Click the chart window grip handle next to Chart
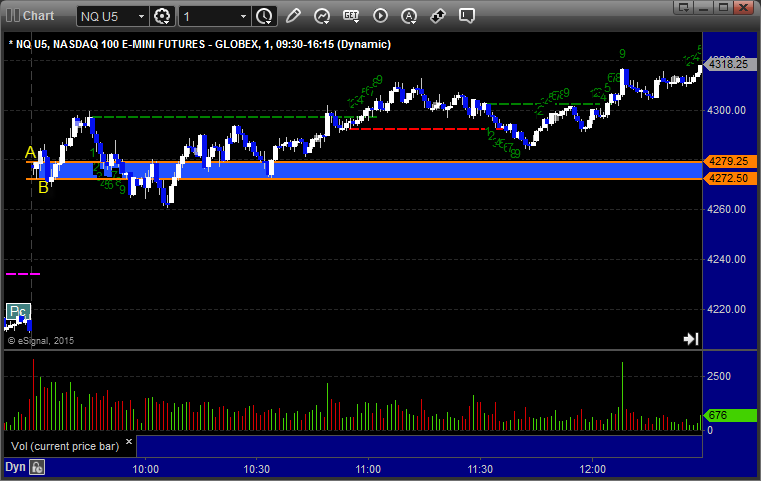 point(13,16)
